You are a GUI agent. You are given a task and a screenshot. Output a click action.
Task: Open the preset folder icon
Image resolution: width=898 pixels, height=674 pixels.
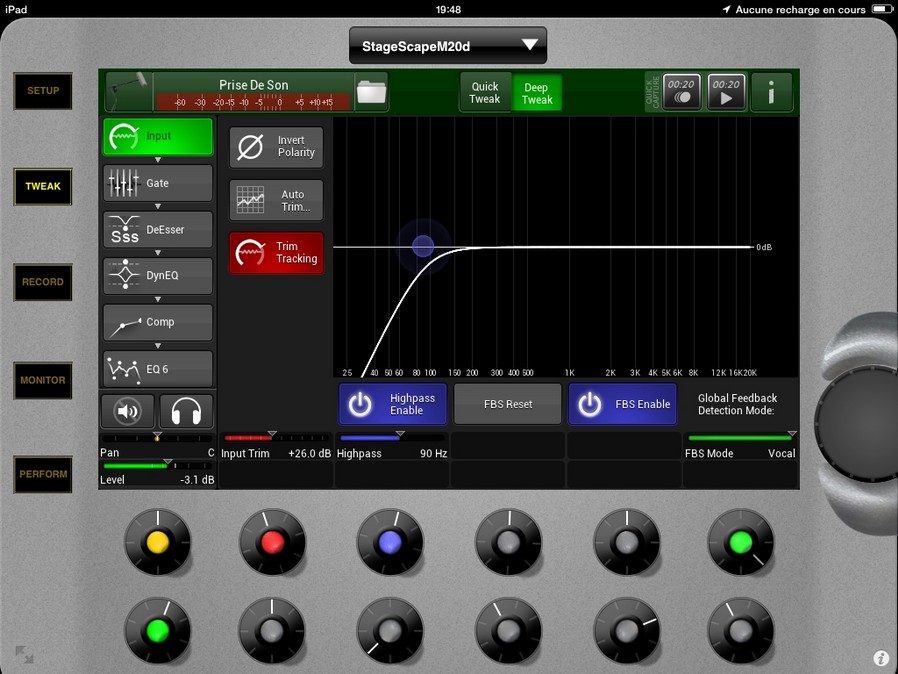(x=371, y=92)
